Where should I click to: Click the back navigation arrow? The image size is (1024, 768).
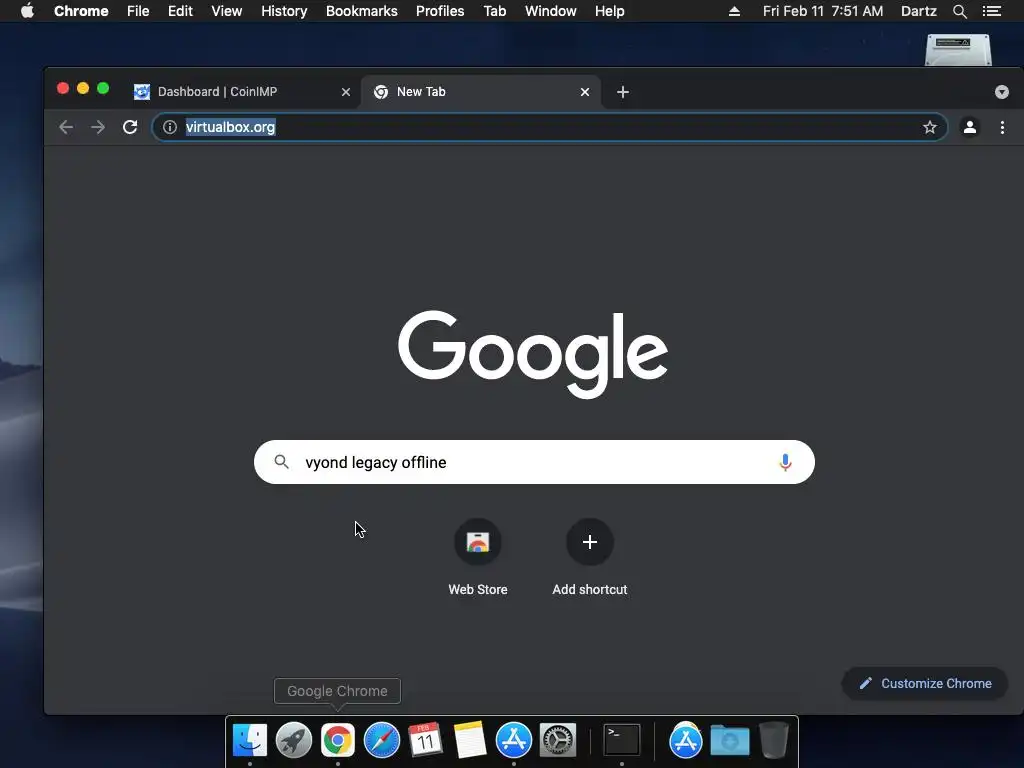(x=66, y=127)
